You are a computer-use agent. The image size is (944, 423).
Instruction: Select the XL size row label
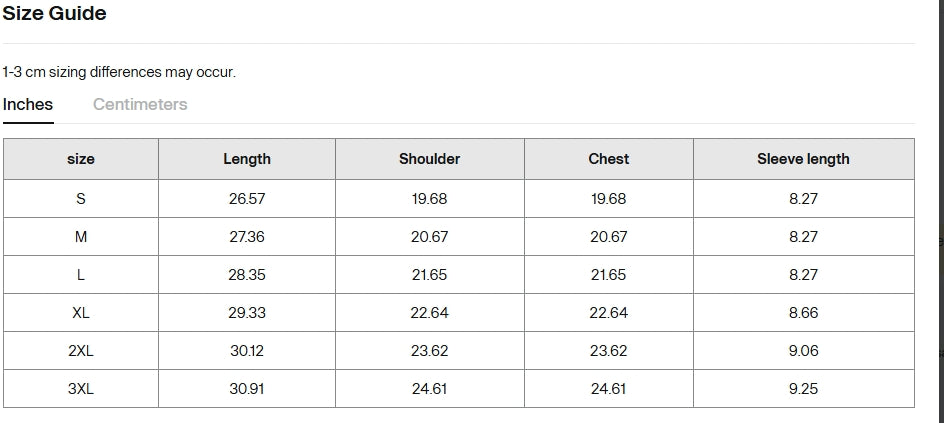(x=81, y=313)
